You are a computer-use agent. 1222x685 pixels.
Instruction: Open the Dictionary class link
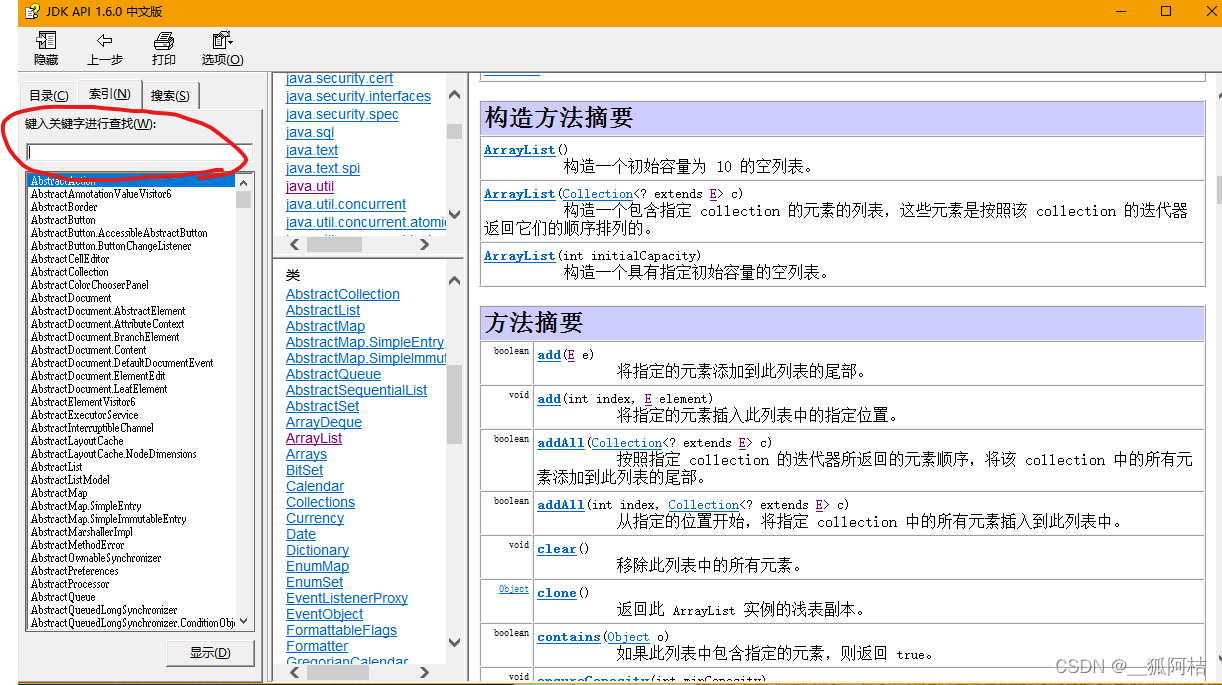click(317, 549)
